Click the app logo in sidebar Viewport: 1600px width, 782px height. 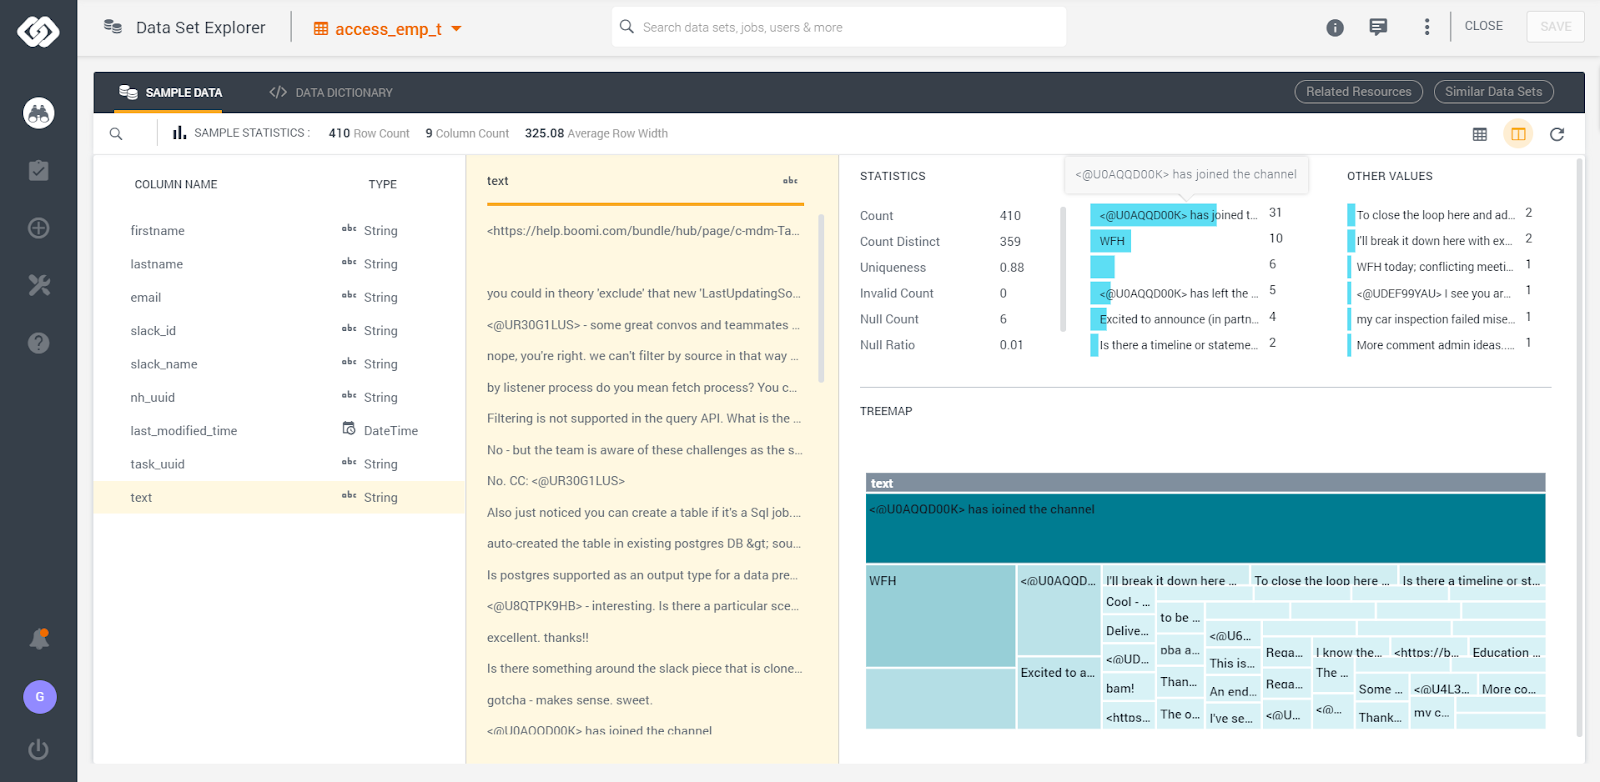[x=38, y=31]
